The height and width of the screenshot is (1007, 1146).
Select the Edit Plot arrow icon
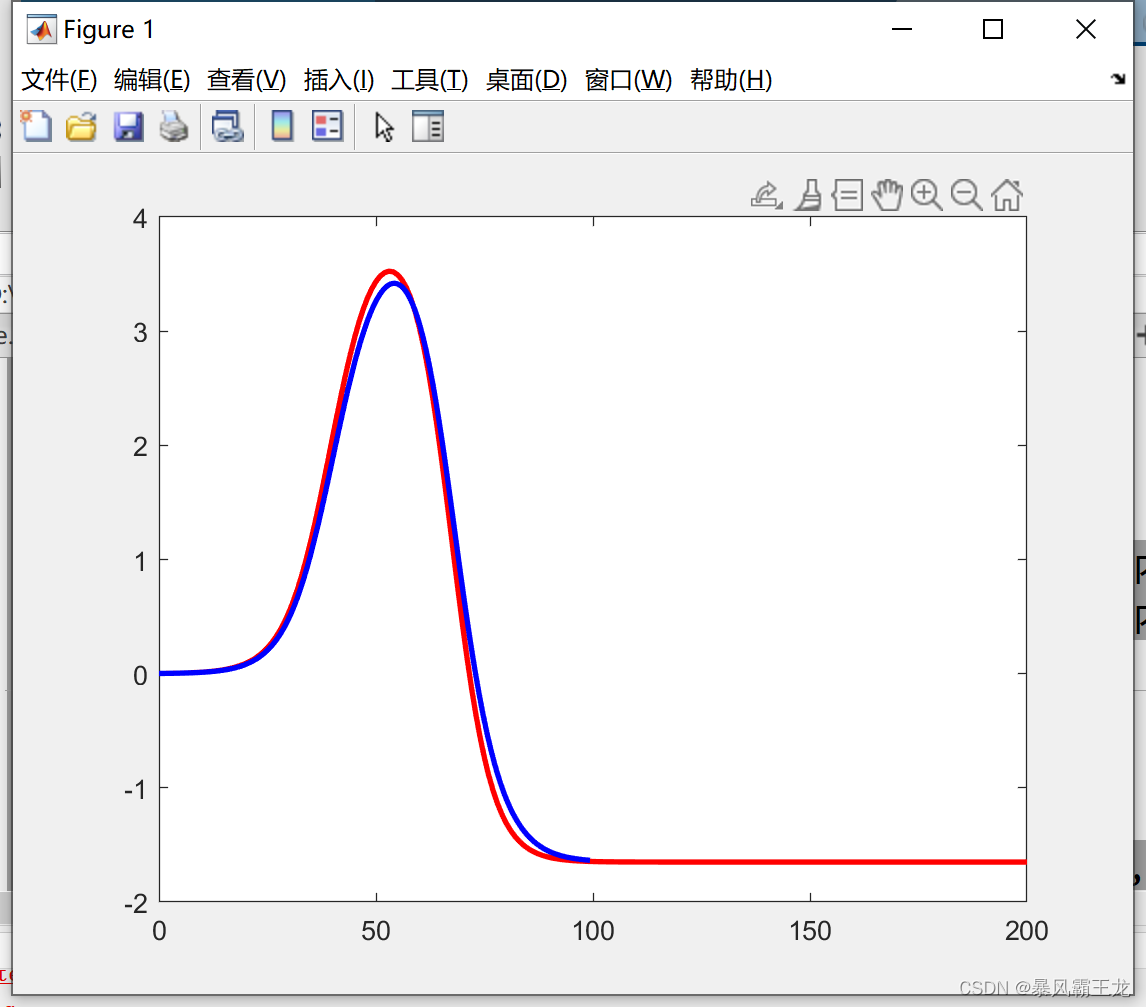[384, 127]
